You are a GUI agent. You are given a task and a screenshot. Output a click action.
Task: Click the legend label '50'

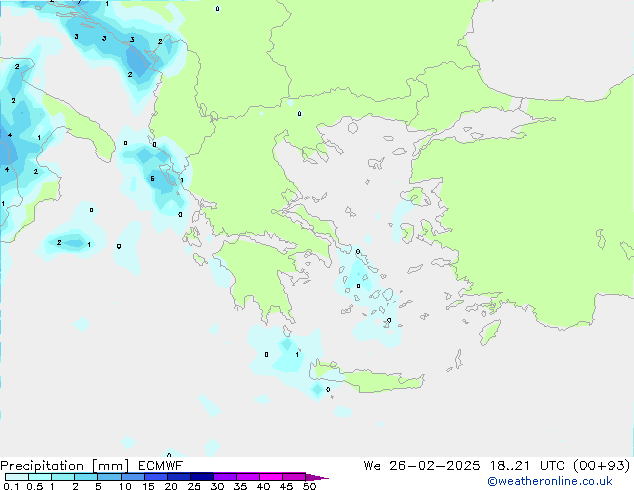309,486
